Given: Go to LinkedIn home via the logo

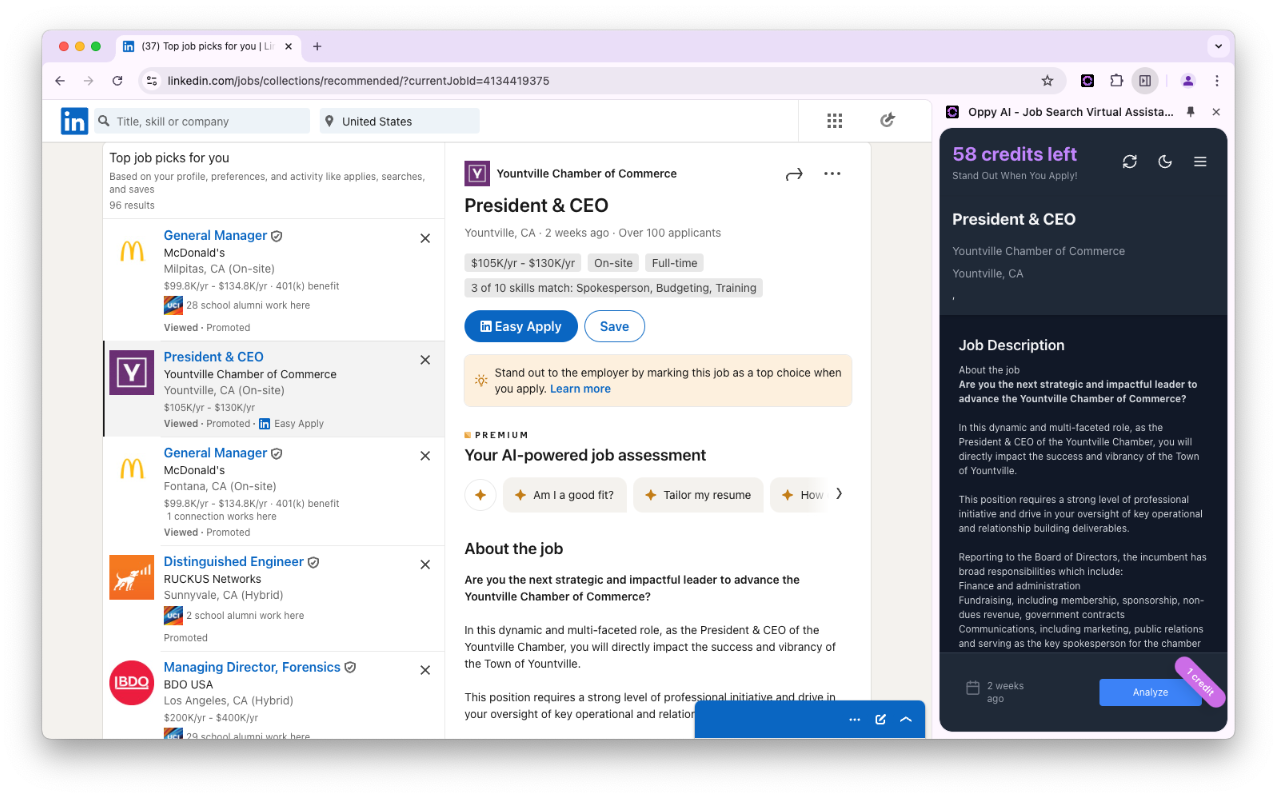Looking at the screenshot, I should pyautogui.click(x=74, y=121).
